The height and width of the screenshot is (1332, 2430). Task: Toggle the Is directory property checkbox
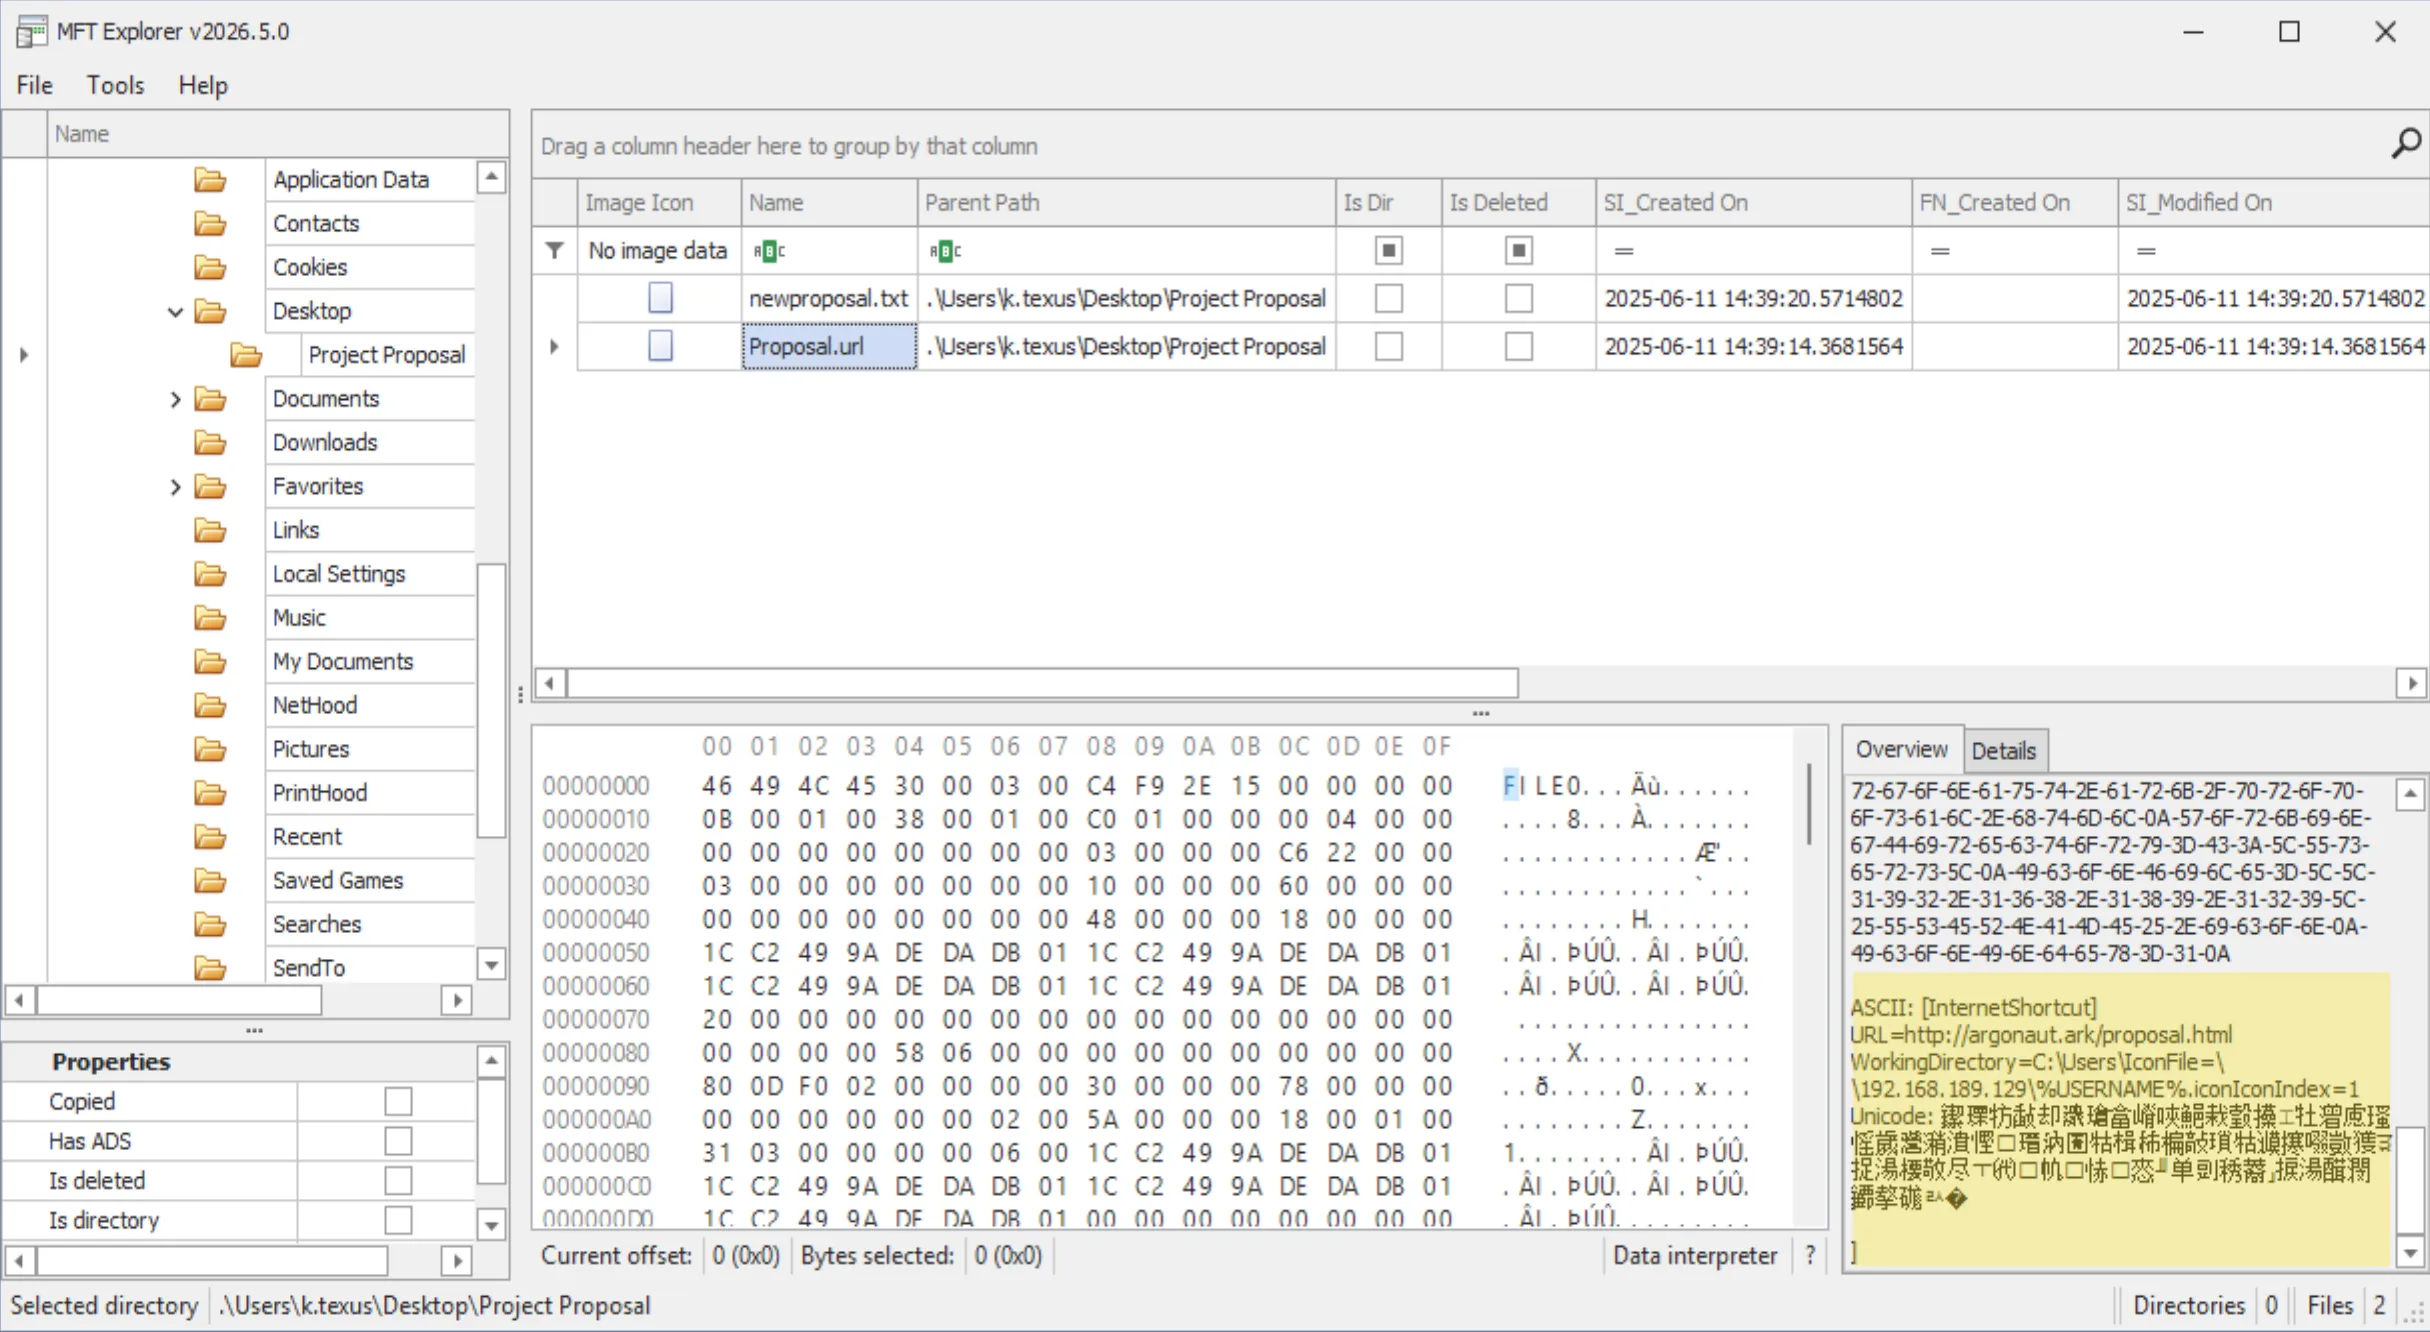coord(398,1220)
